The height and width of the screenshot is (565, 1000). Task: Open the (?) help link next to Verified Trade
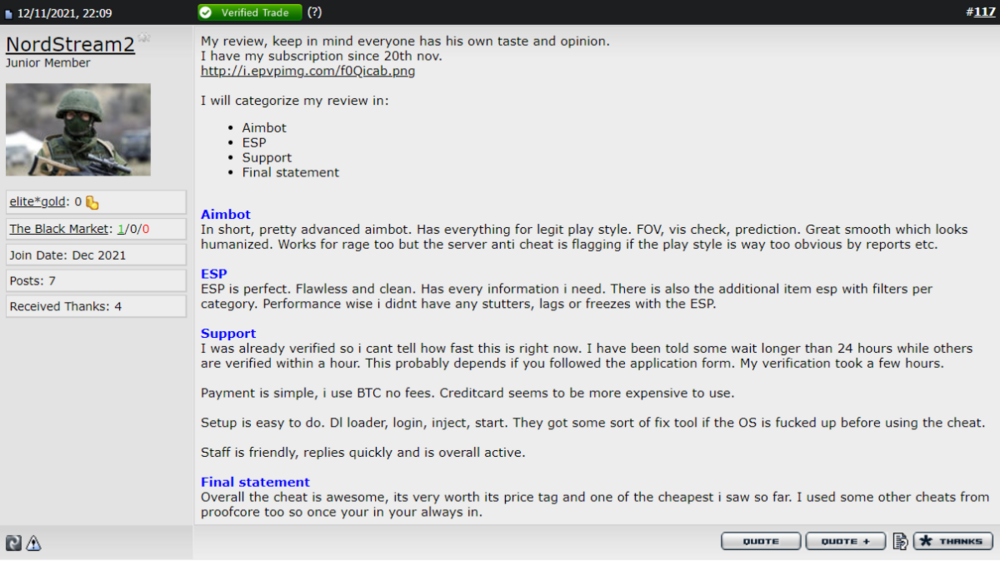[x=314, y=12]
